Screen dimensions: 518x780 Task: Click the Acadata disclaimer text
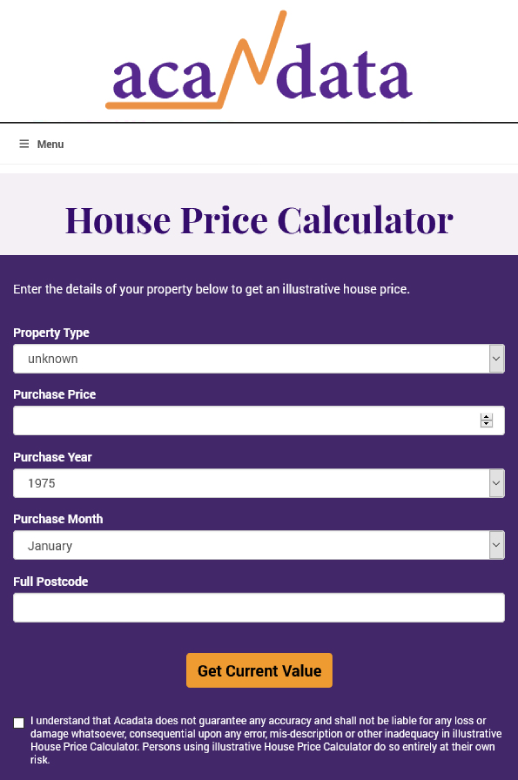(x=266, y=740)
